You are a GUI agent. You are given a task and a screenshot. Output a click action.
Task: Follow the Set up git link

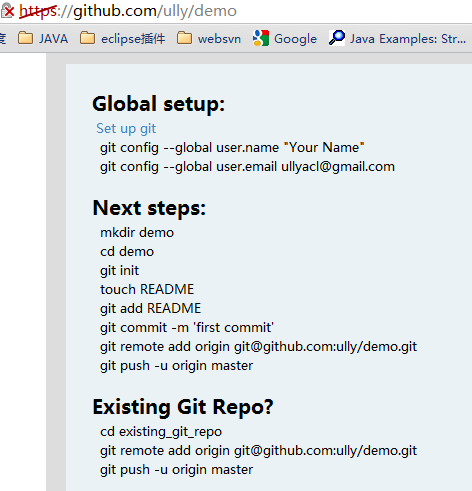126,128
